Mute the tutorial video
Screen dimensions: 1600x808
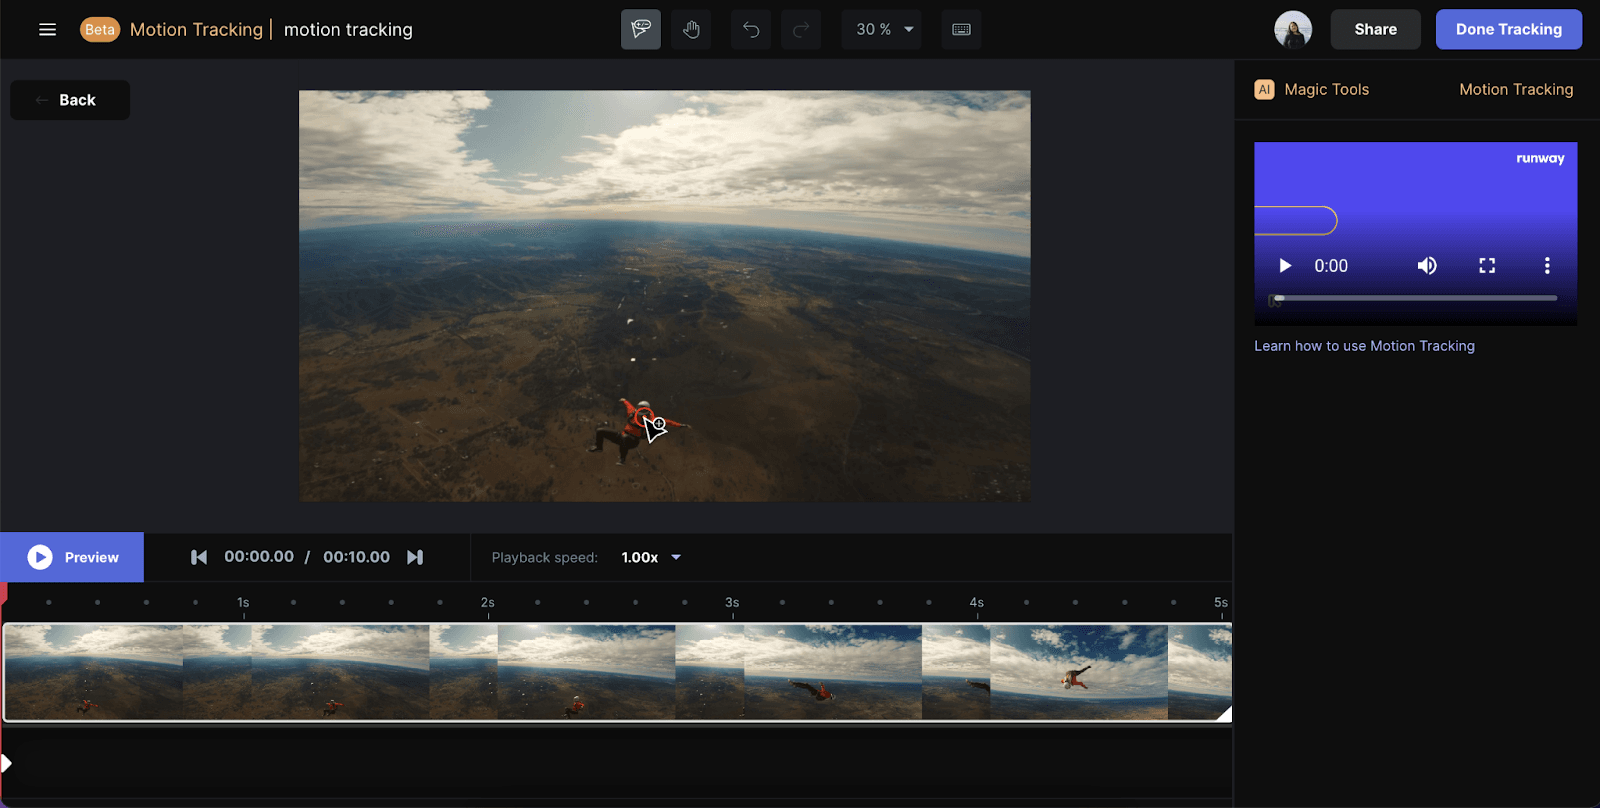point(1427,265)
